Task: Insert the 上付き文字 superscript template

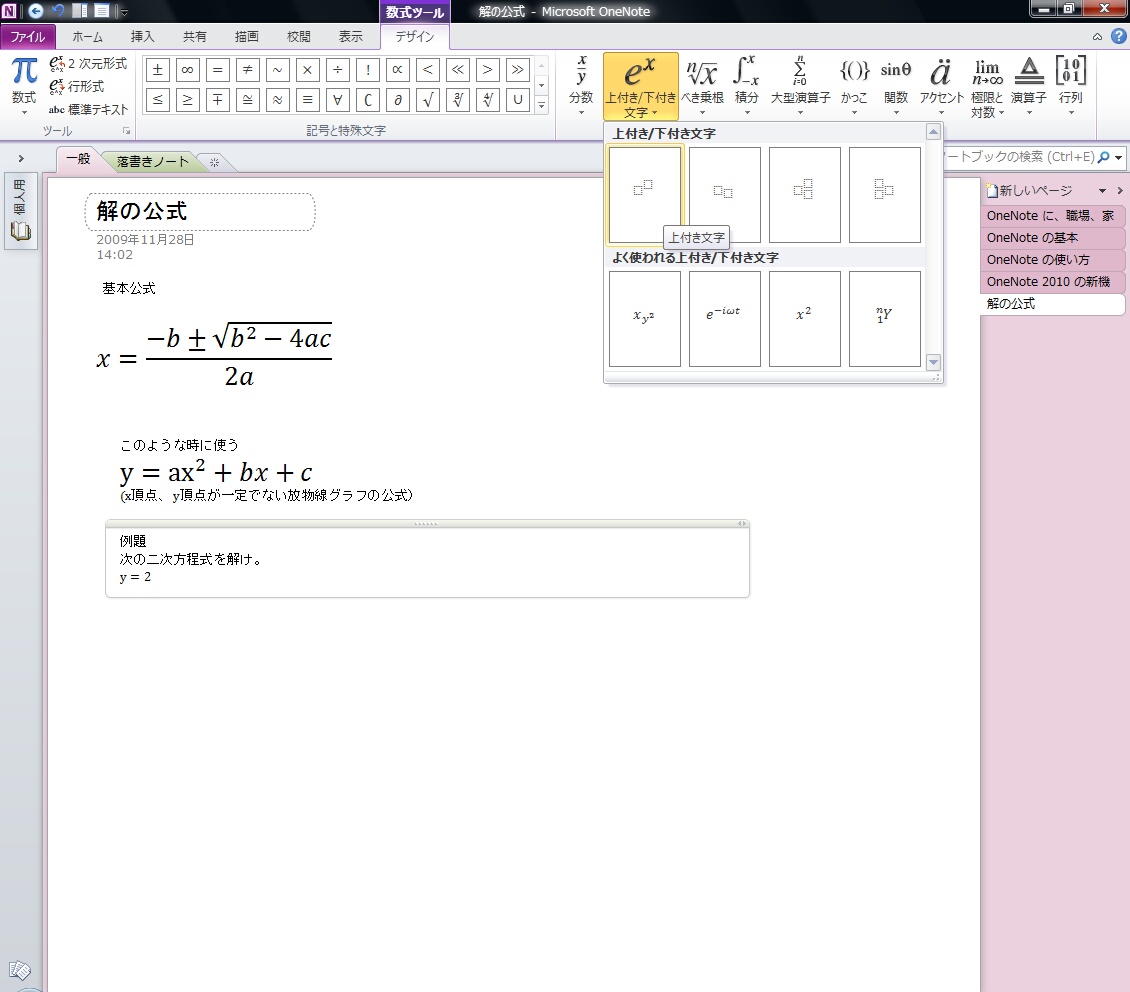Action: (x=644, y=195)
